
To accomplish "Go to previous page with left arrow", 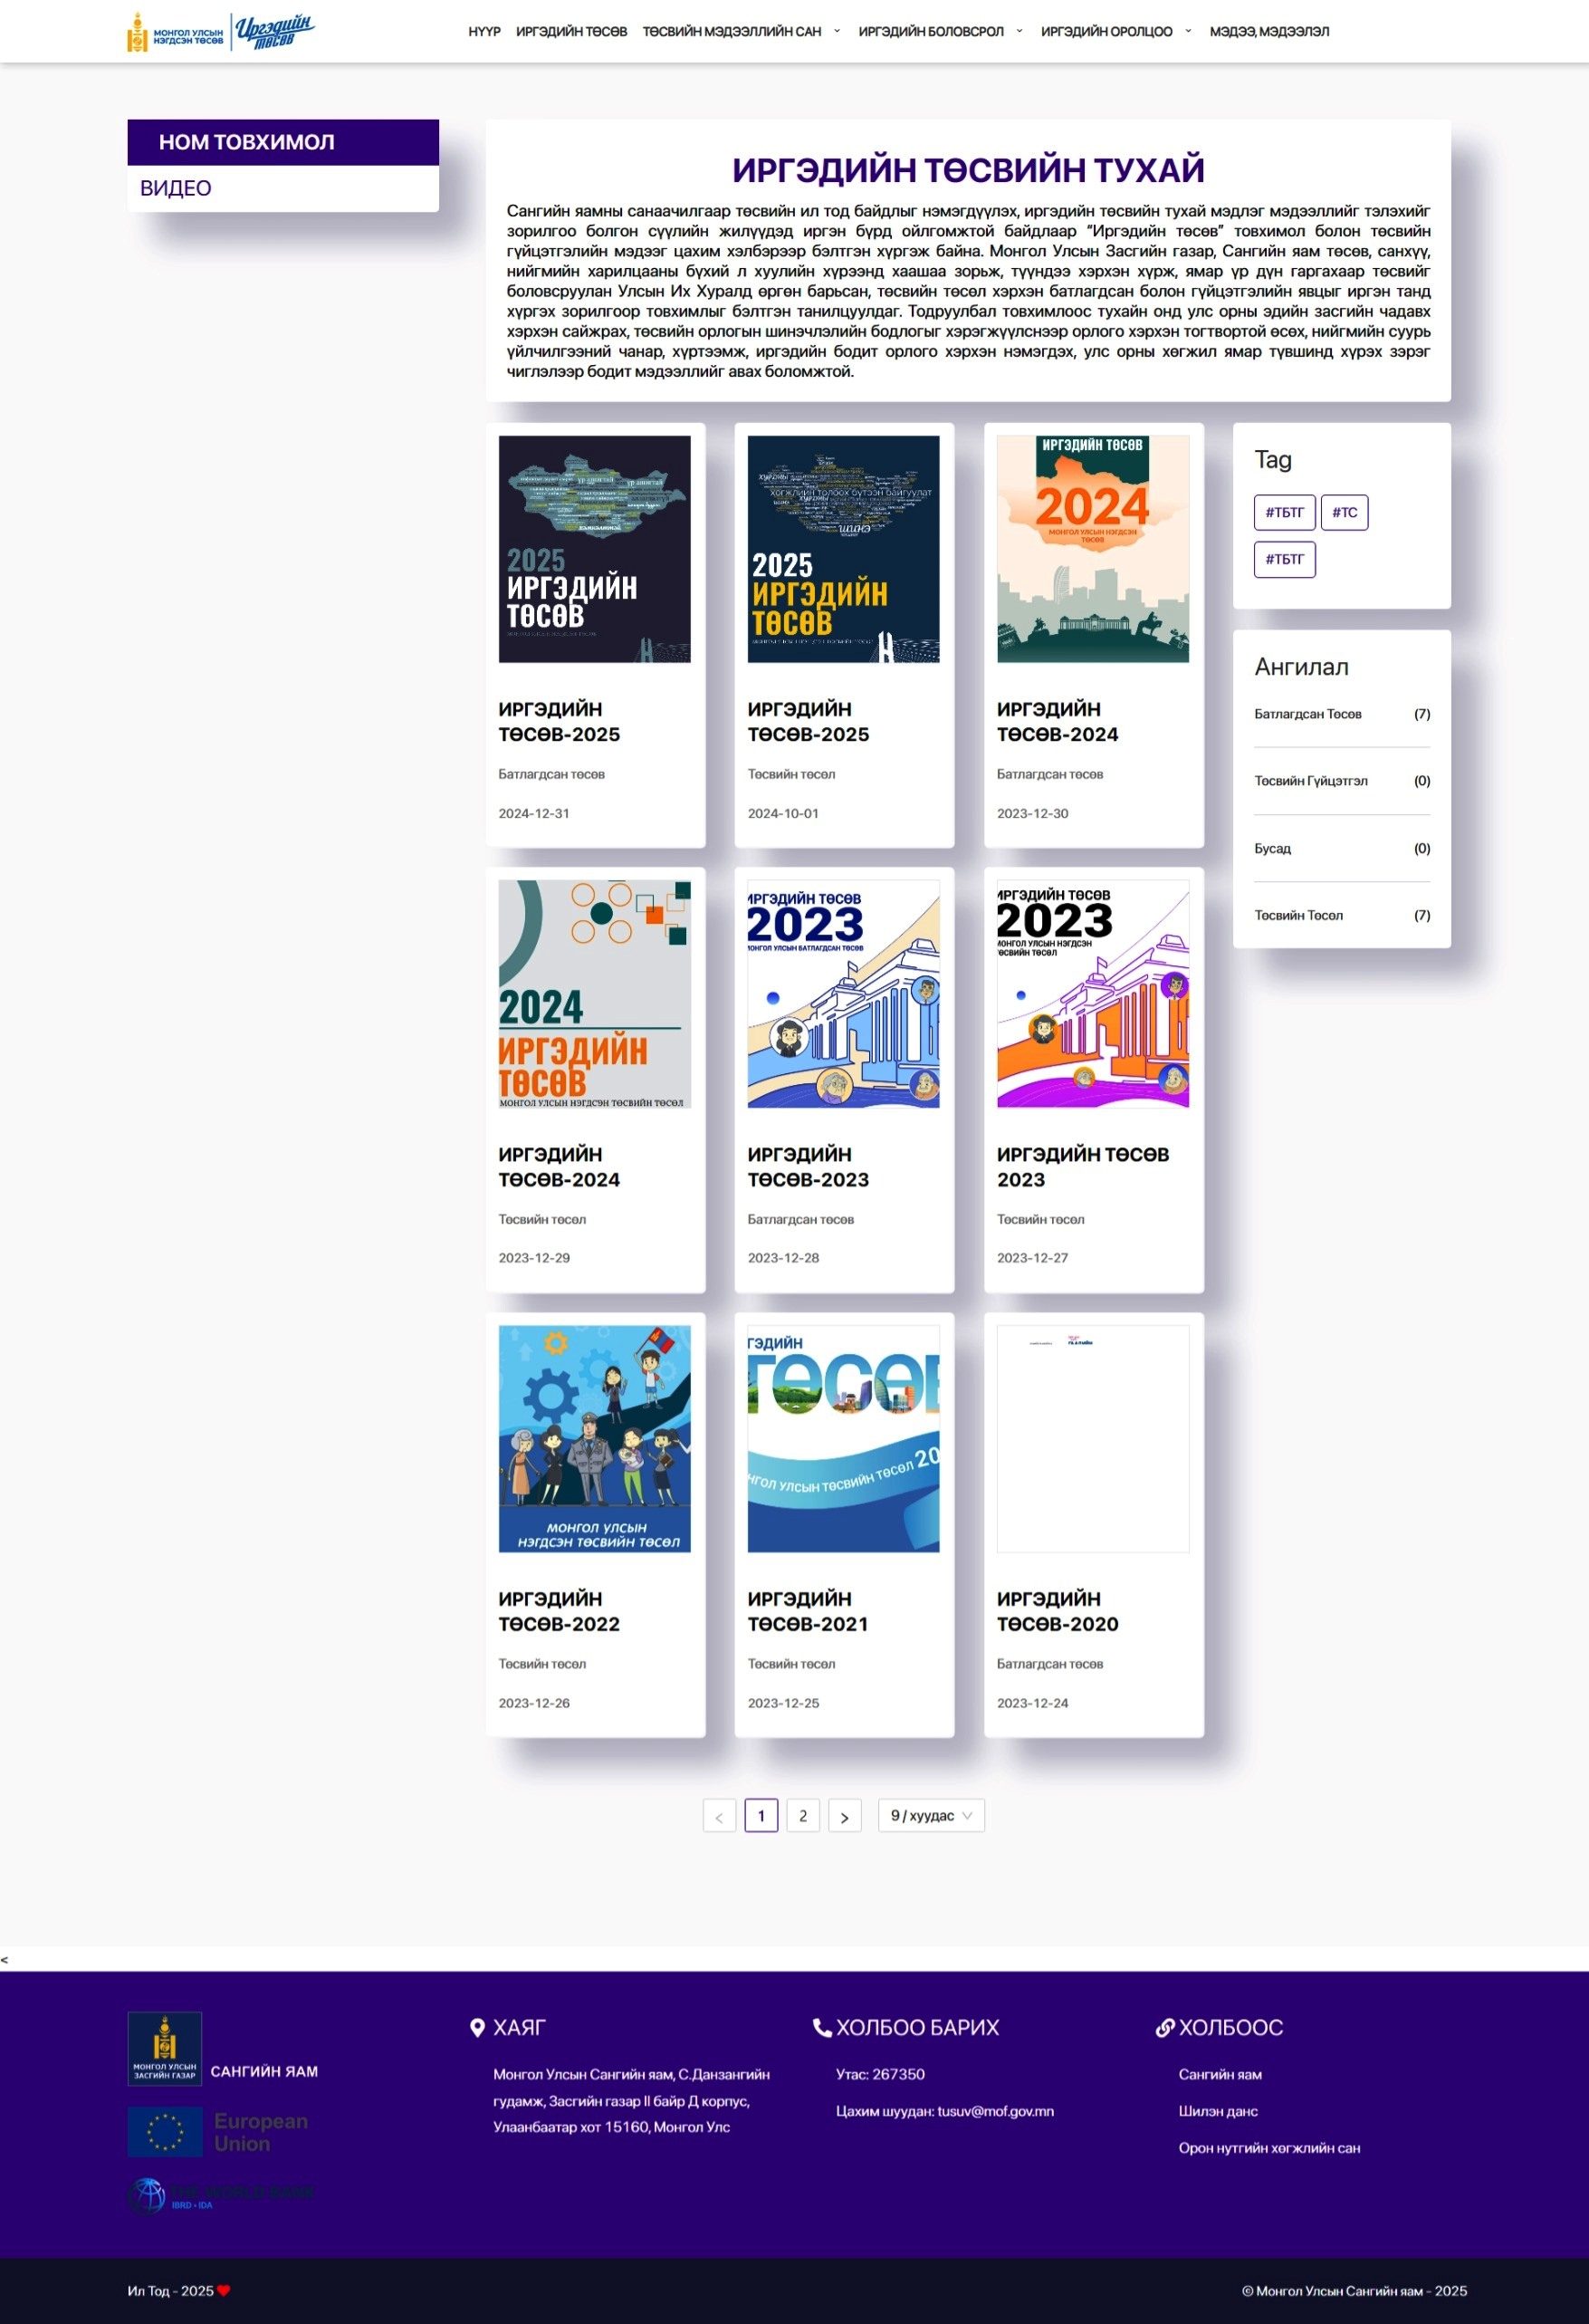I will pyautogui.click(x=719, y=1816).
